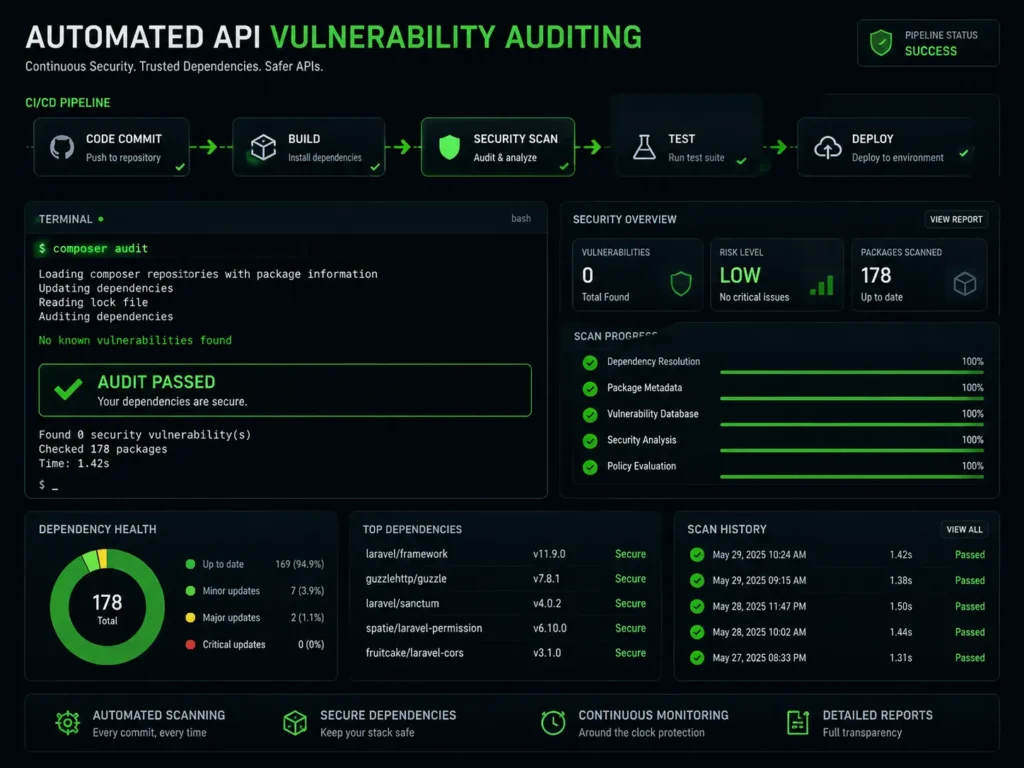Click the Audit Passed checkmark icon
The image size is (1024, 768).
point(68,389)
